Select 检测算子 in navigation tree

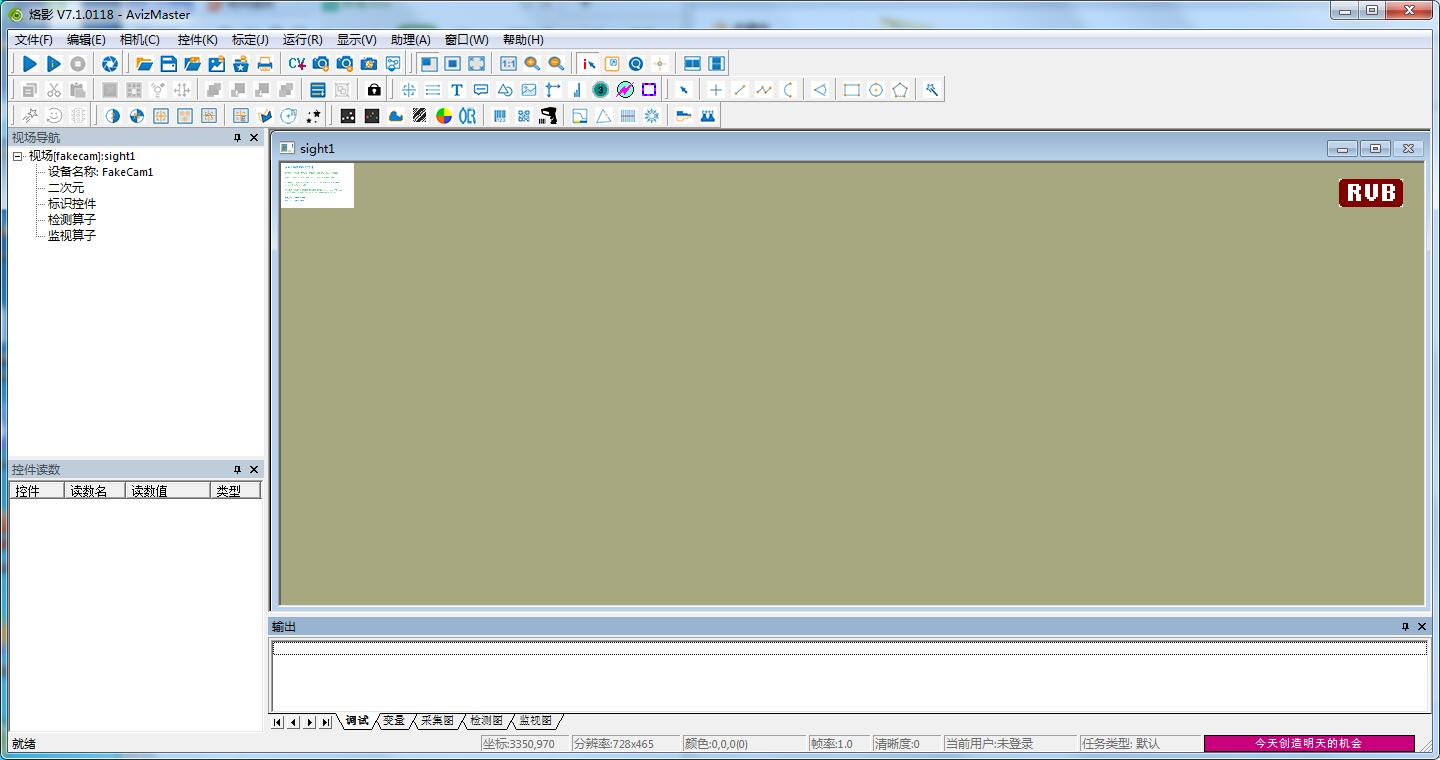point(72,220)
